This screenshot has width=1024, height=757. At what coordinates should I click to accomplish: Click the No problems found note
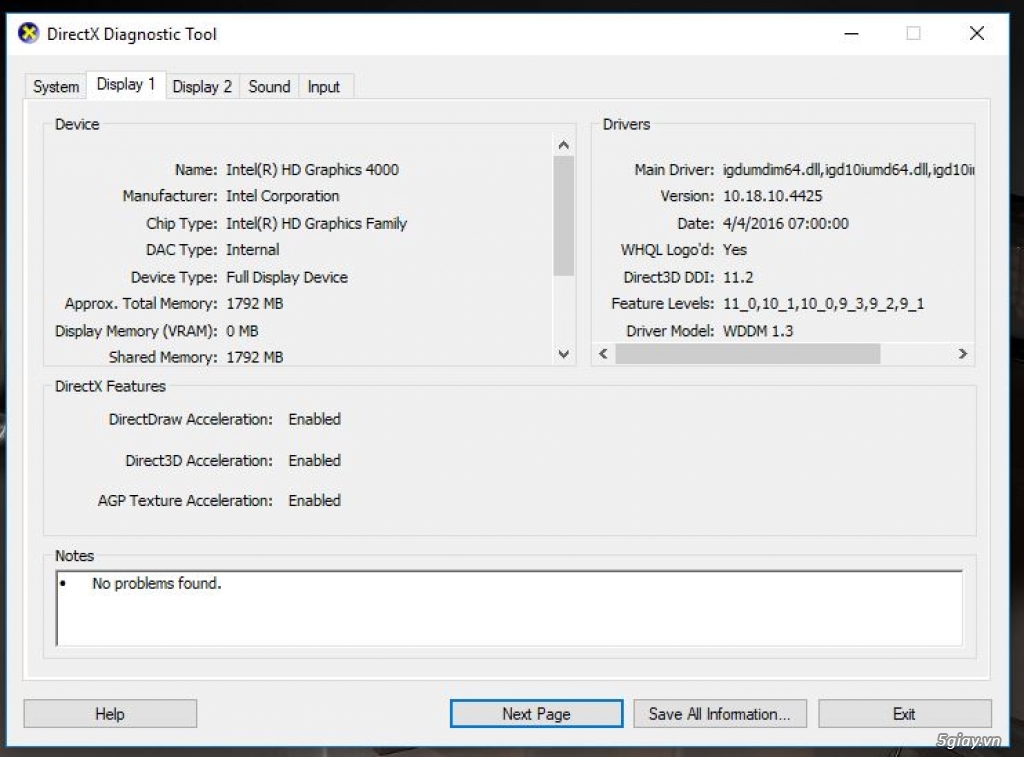(x=157, y=583)
